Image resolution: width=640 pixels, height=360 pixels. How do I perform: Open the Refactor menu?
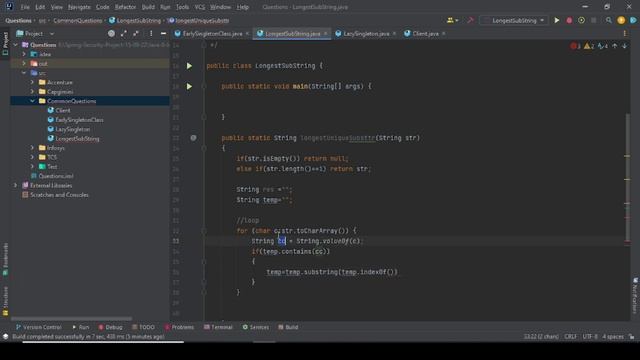point(125,7)
